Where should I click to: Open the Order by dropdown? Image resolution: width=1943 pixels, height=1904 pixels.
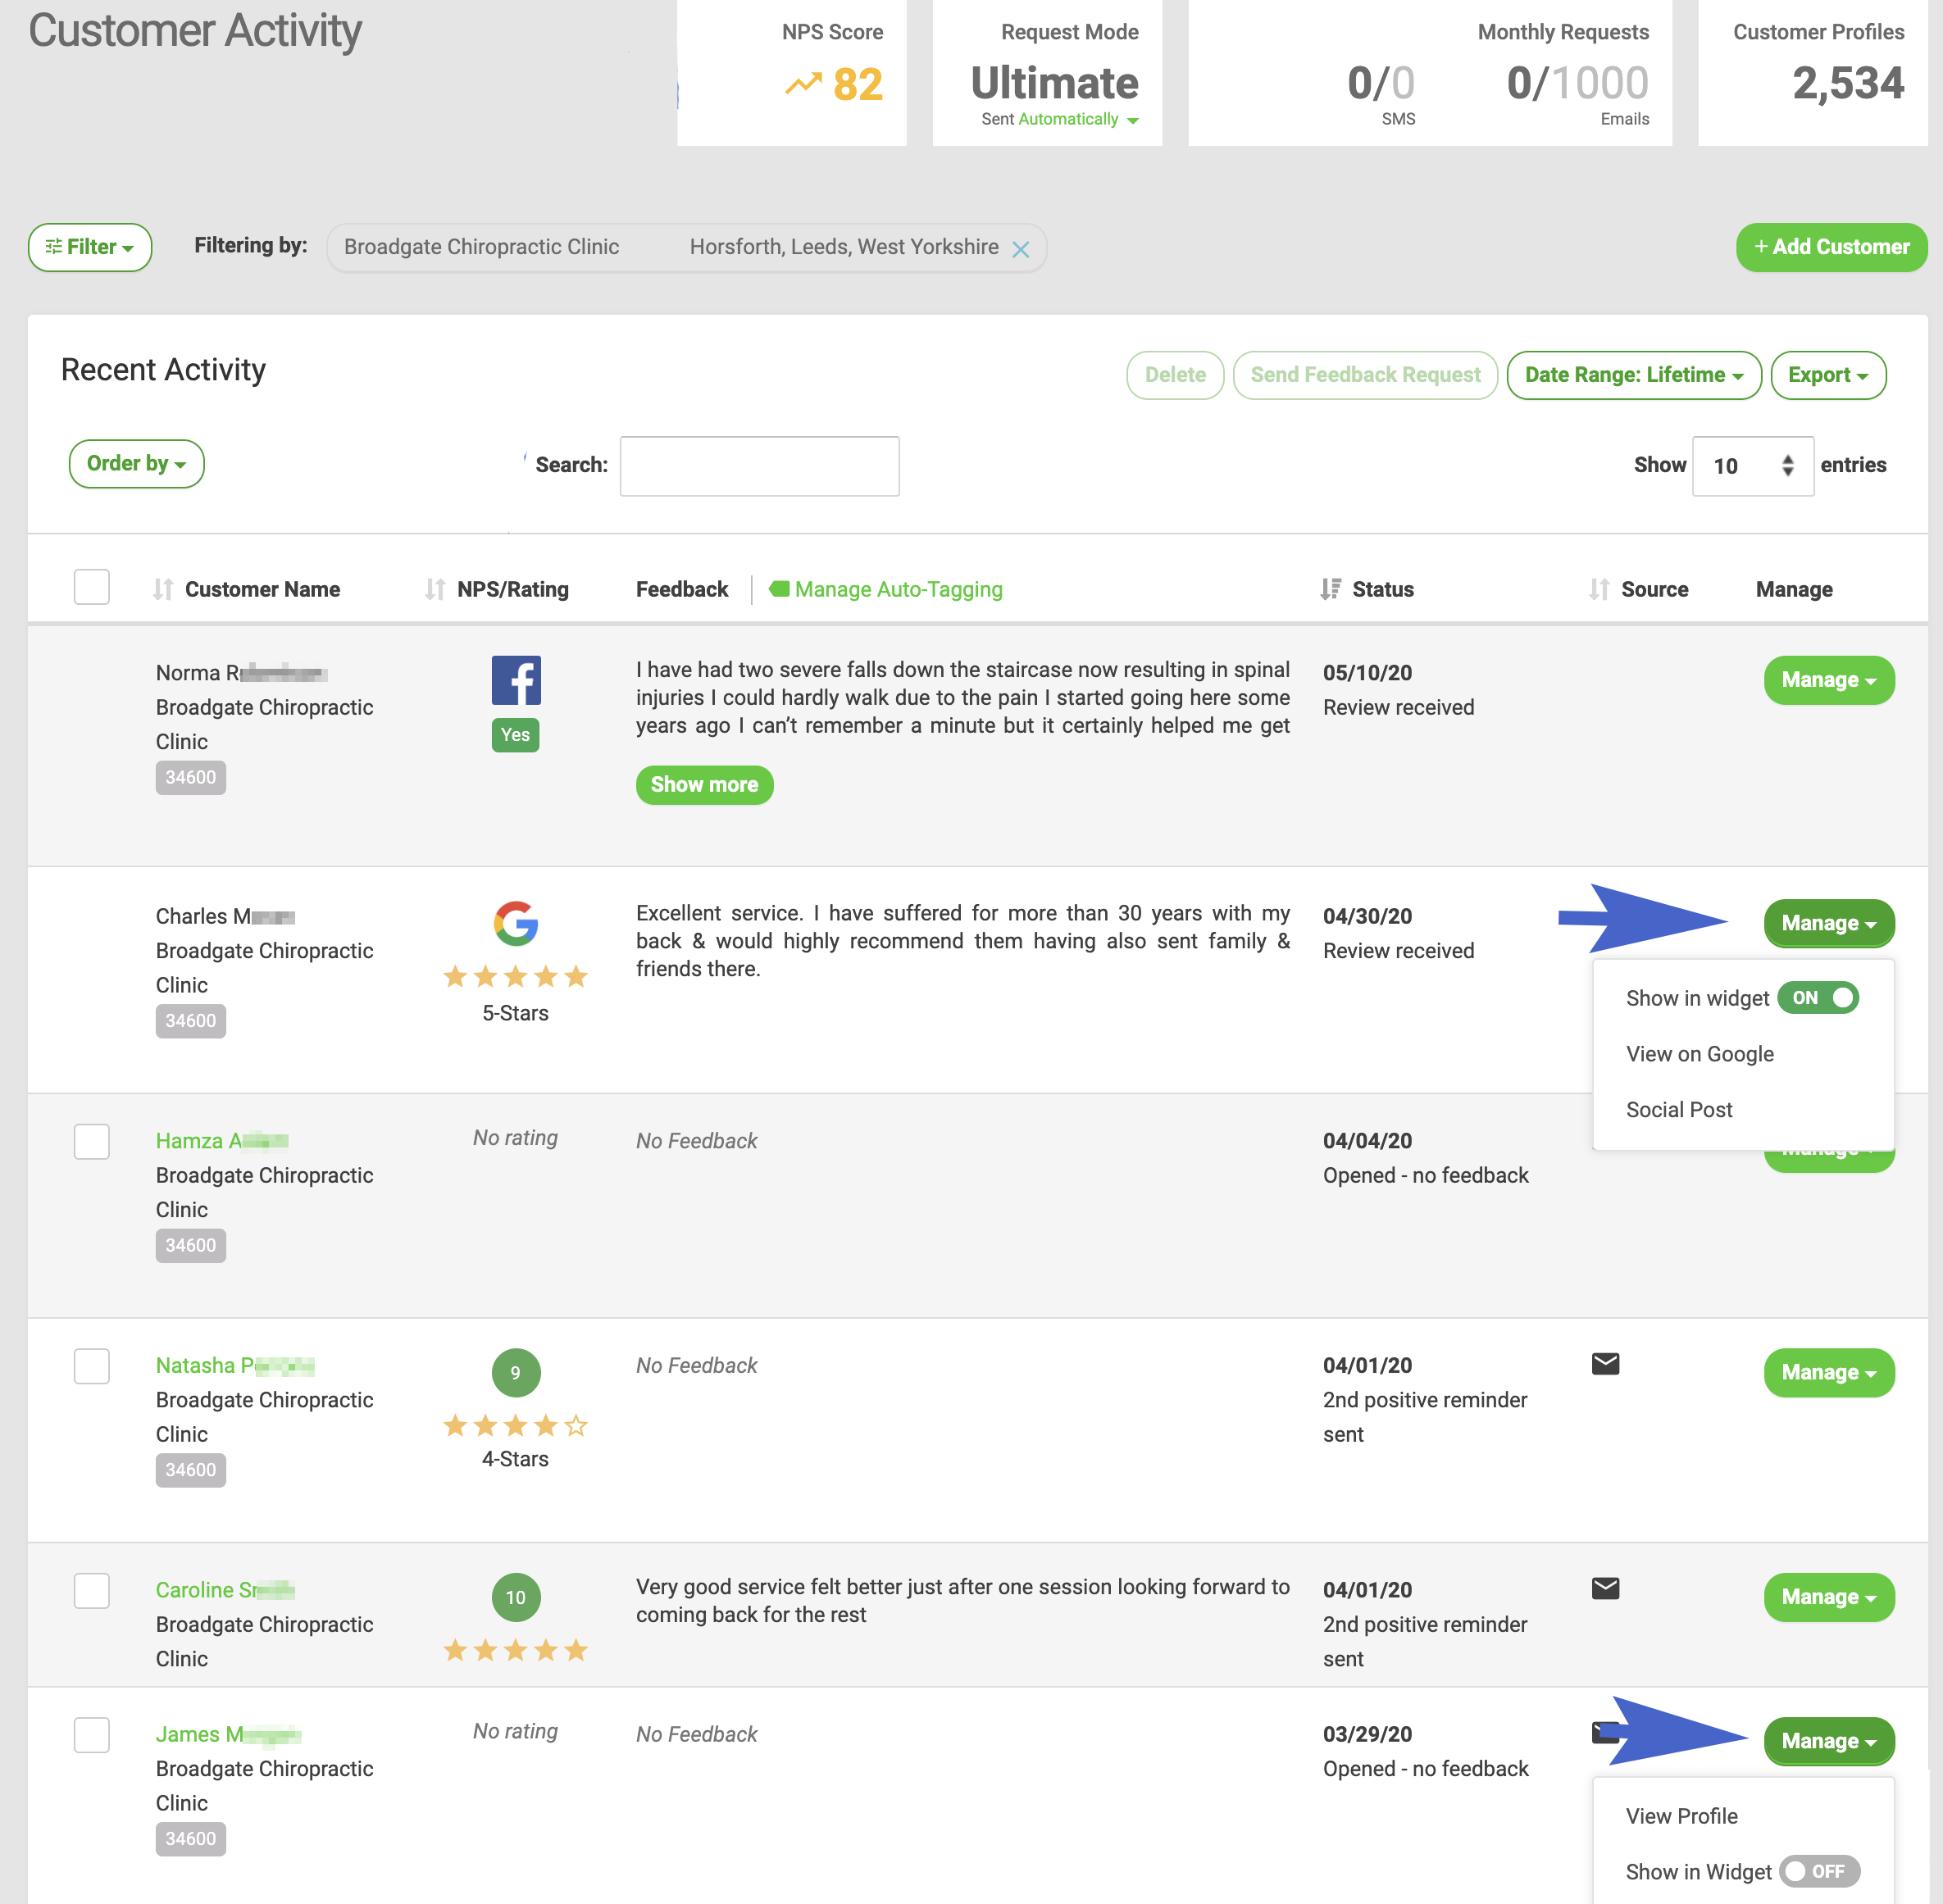coord(136,464)
